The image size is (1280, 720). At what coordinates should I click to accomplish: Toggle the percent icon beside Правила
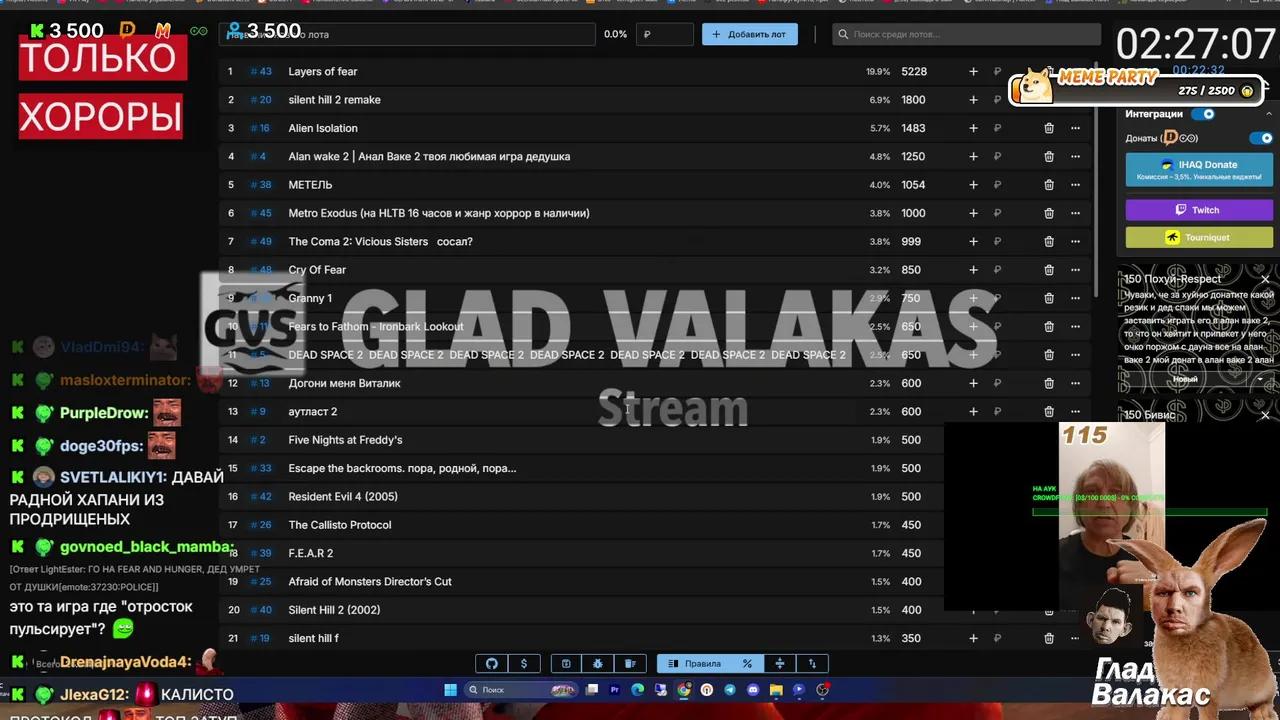747,664
